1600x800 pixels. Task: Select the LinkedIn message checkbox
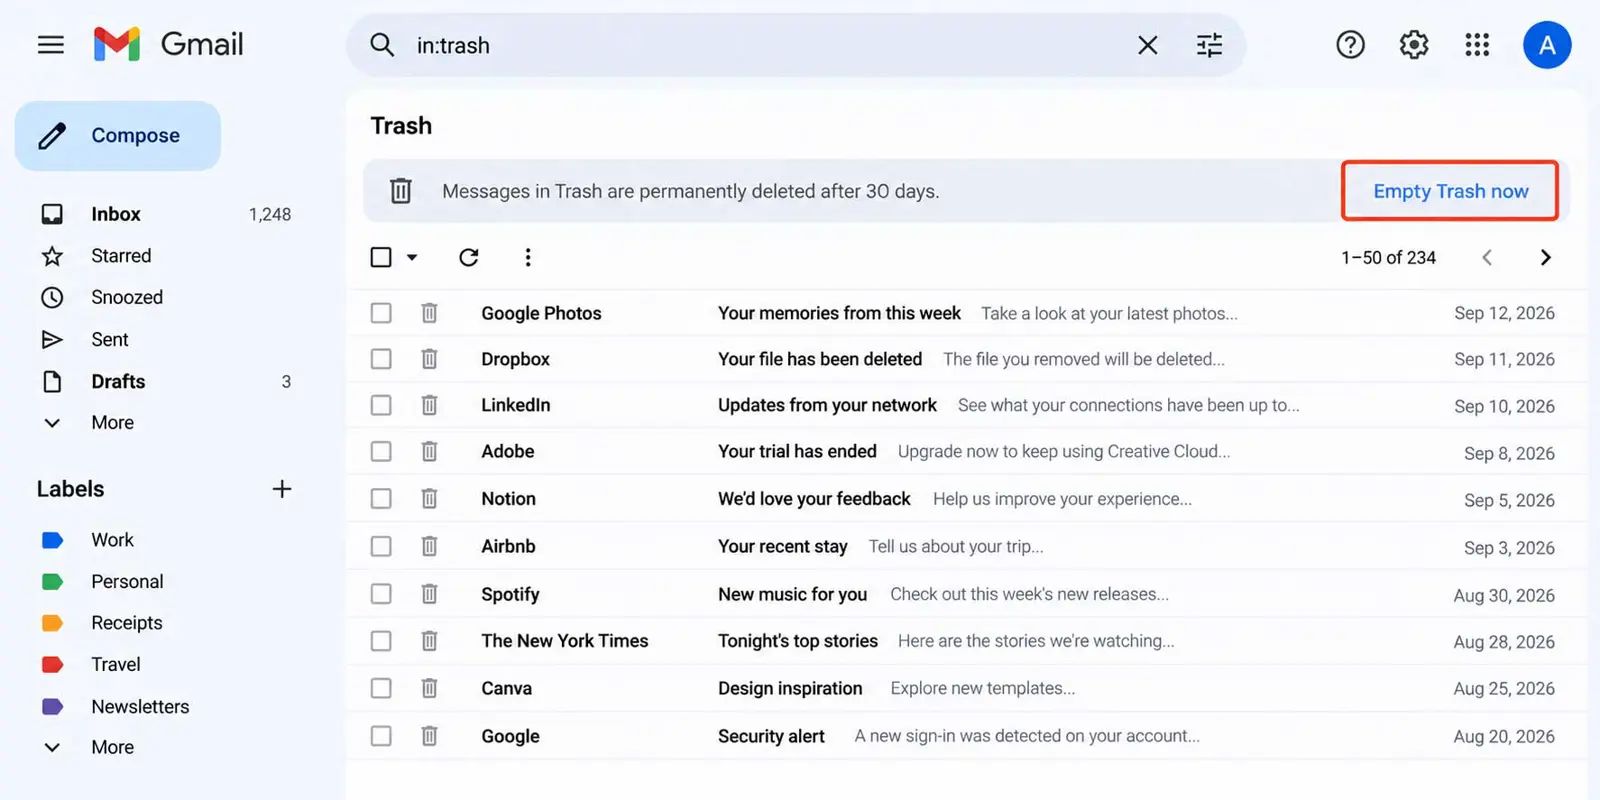381,405
